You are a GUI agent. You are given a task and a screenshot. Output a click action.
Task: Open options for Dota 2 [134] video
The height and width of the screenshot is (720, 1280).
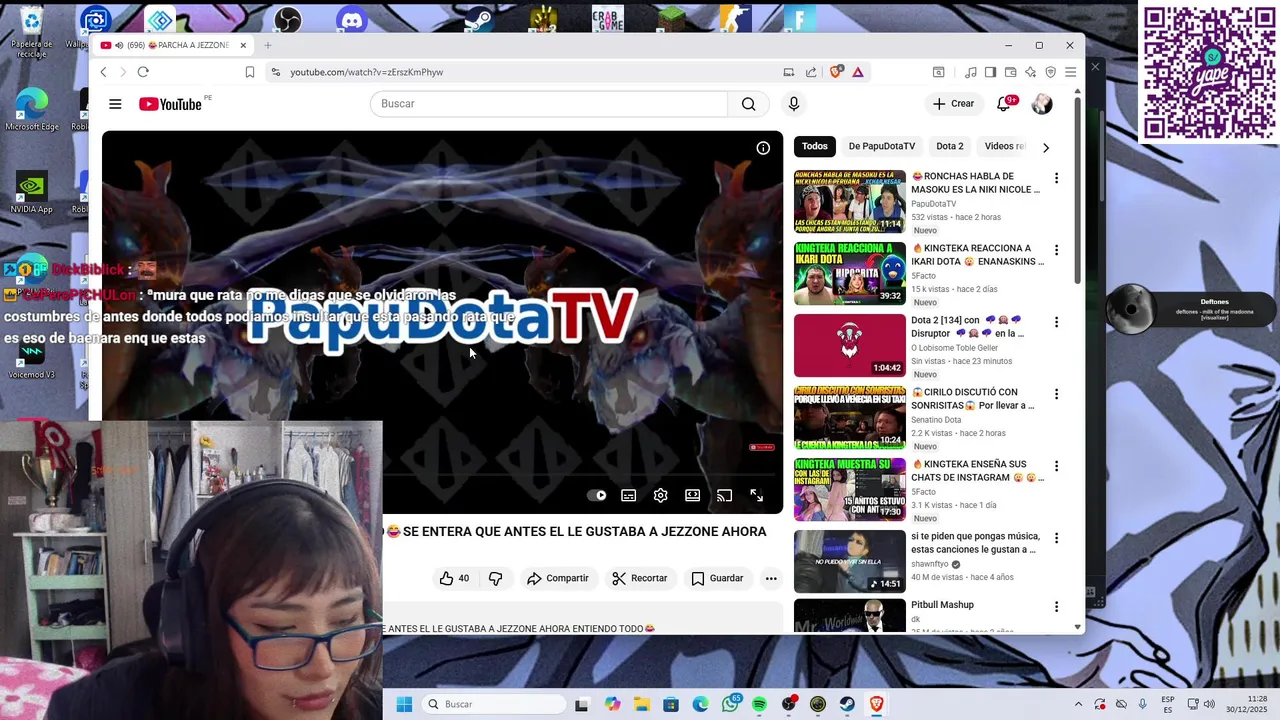[x=1056, y=322]
